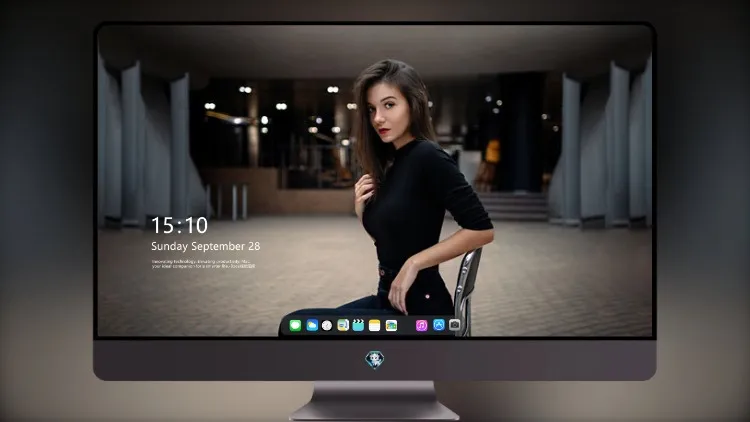
Task: Open the green-yellow document app in the dock
Action: point(343,326)
